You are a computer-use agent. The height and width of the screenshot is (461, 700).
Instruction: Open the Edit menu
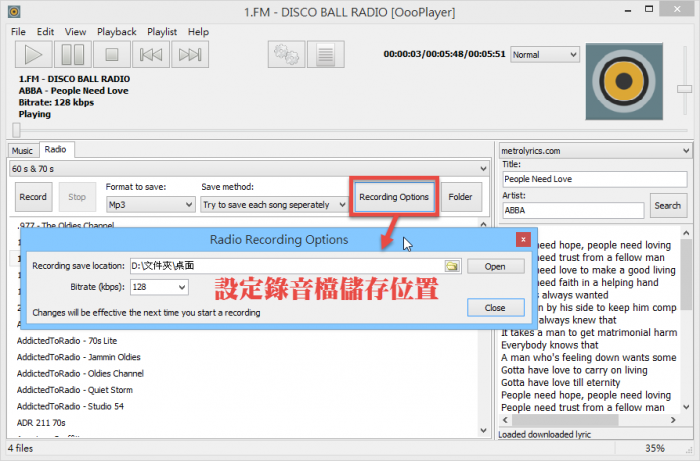tap(45, 32)
